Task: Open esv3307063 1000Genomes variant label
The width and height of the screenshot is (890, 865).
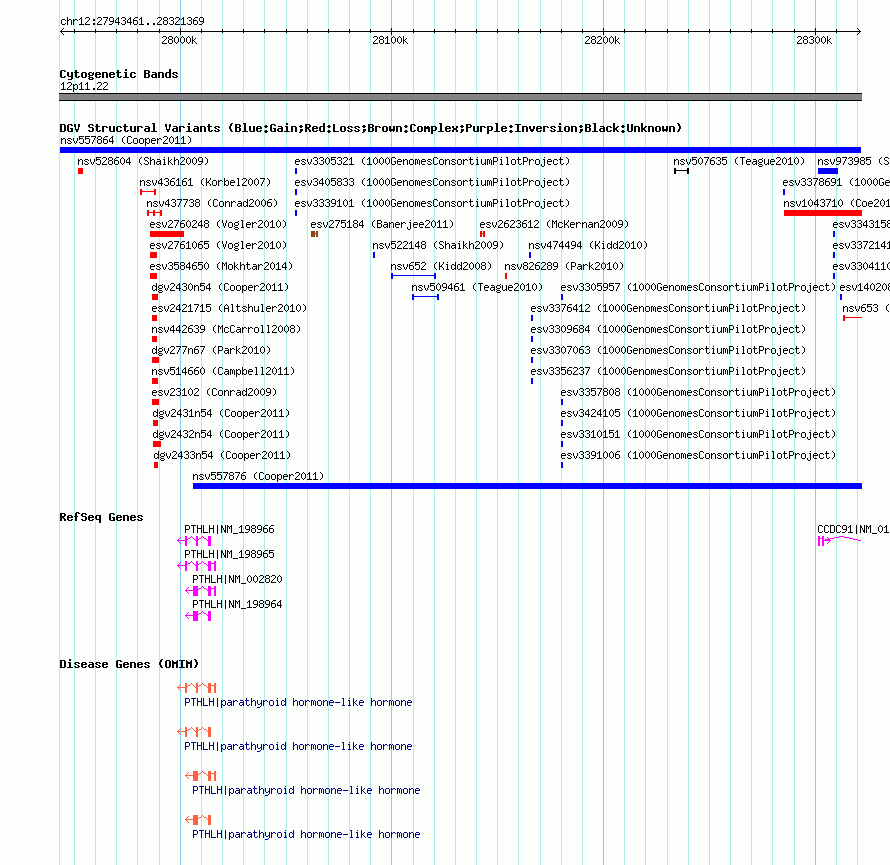Action: [668, 350]
